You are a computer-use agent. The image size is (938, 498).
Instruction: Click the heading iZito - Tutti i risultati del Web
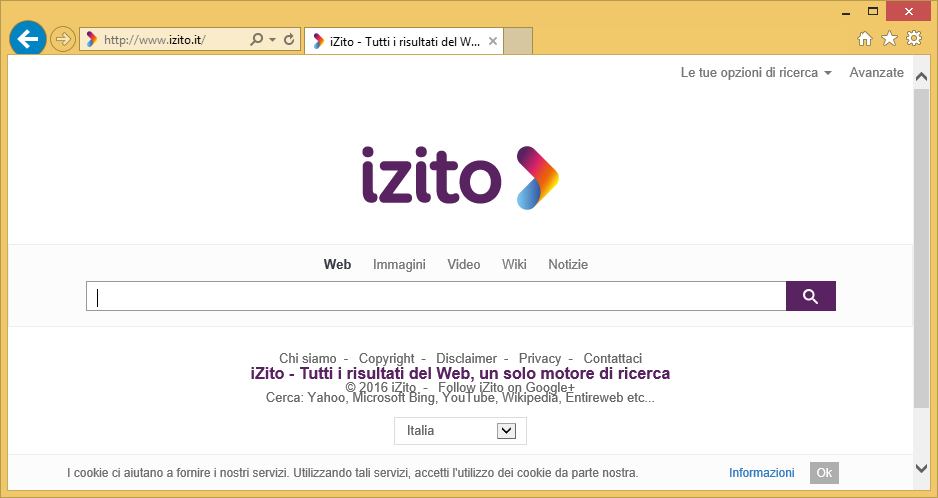[x=460, y=374]
